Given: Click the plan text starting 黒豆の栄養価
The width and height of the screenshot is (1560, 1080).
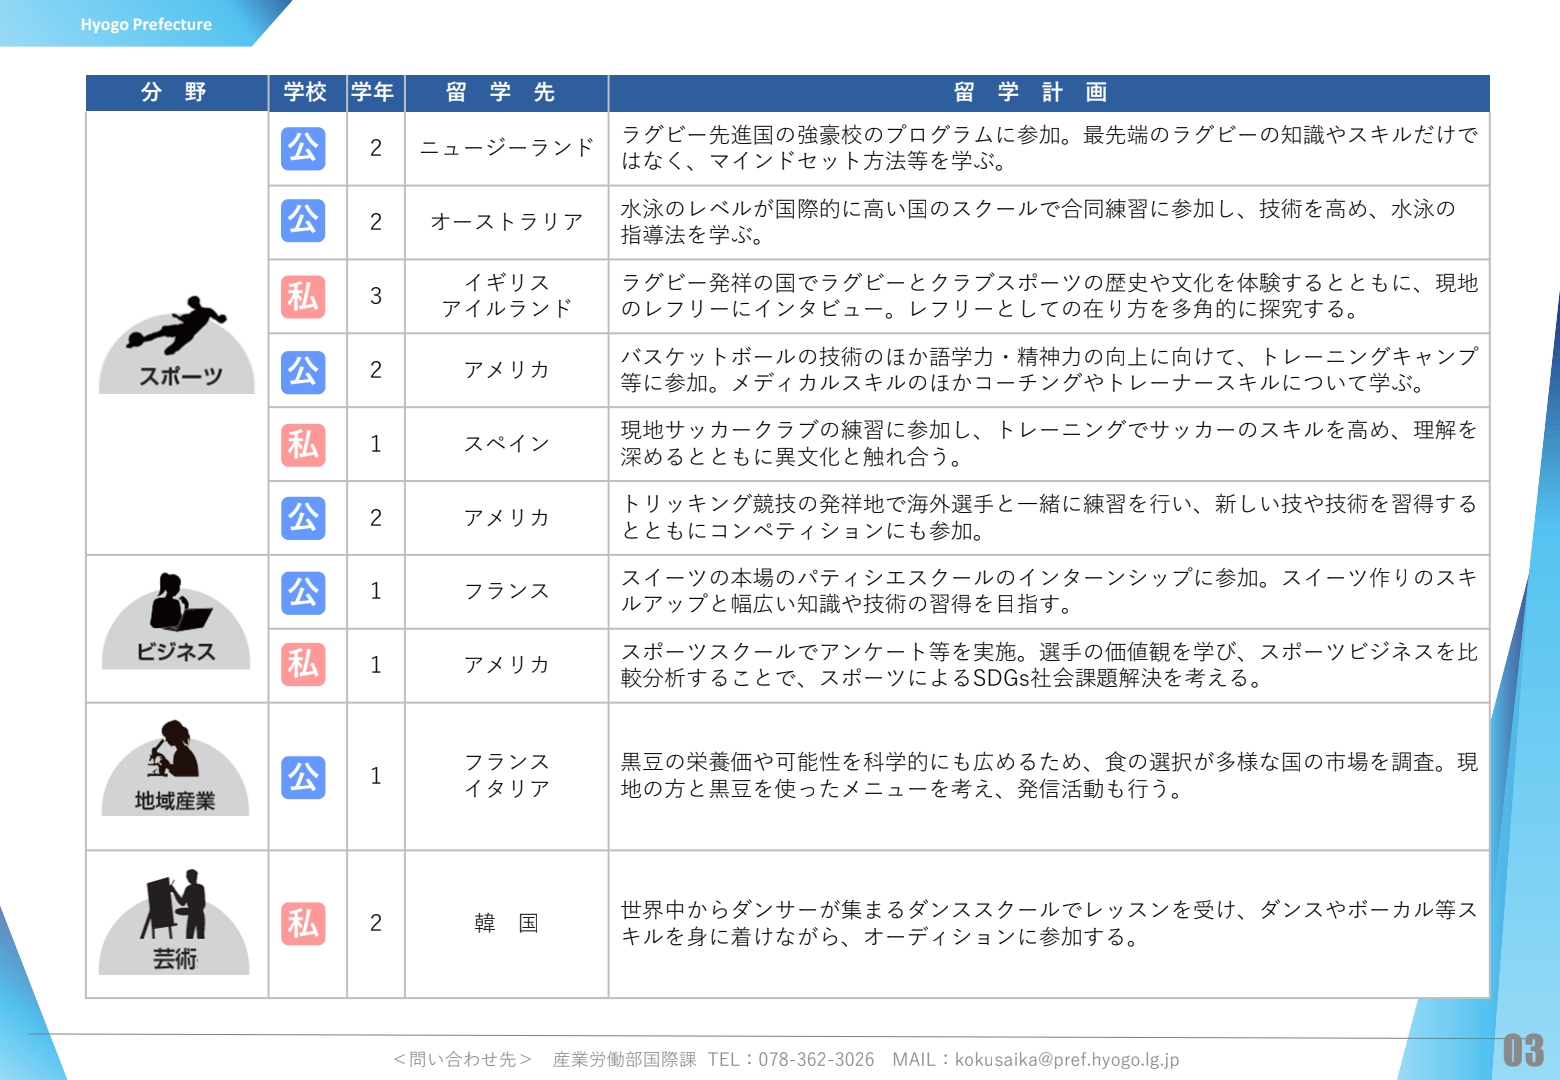Looking at the screenshot, I should point(1049,776).
